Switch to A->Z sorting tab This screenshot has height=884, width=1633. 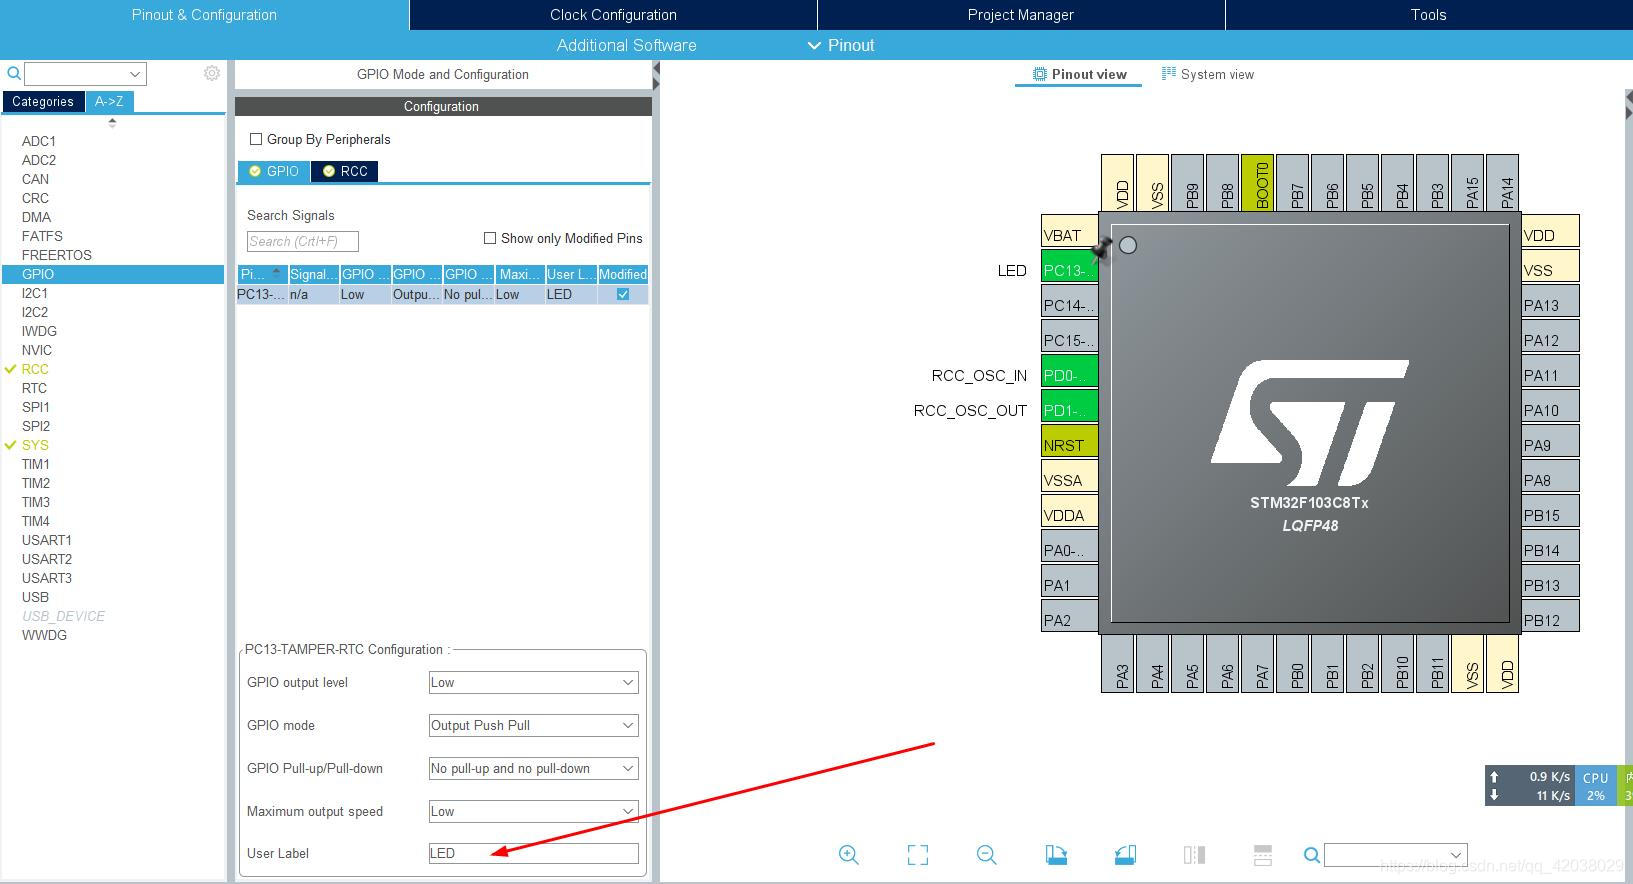coord(109,101)
